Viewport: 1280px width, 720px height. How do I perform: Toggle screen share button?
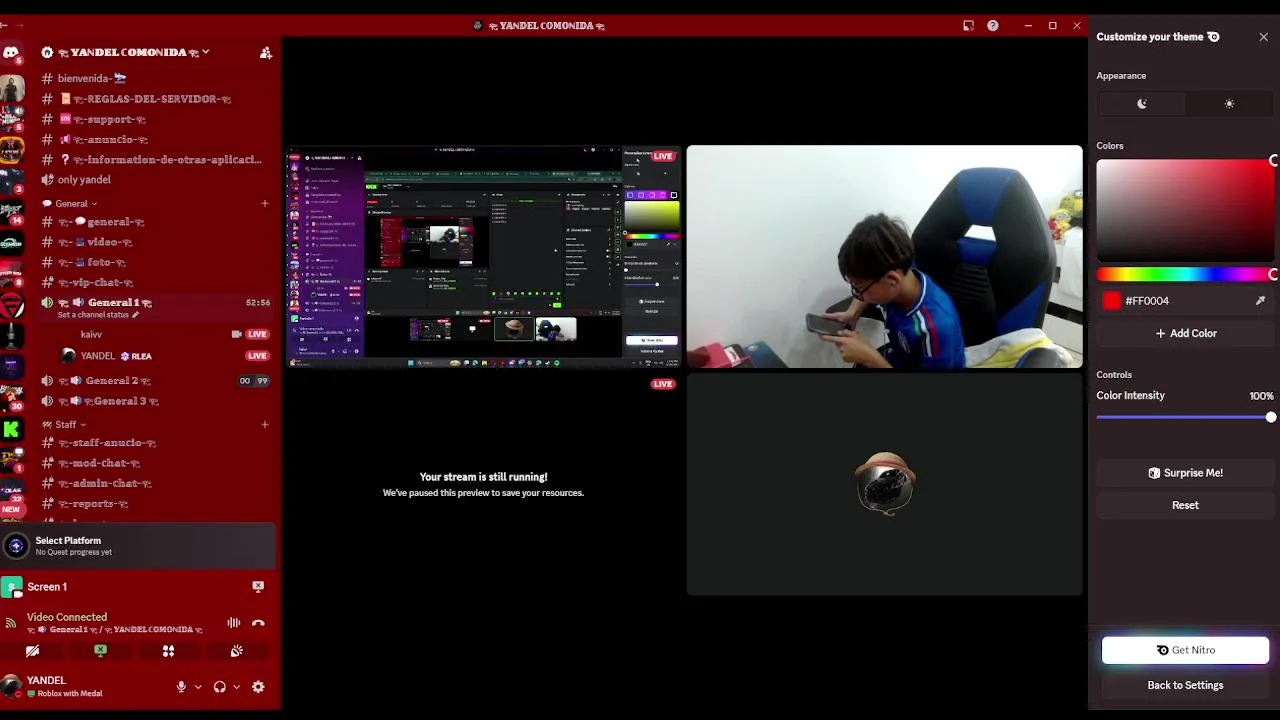pos(101,651)
